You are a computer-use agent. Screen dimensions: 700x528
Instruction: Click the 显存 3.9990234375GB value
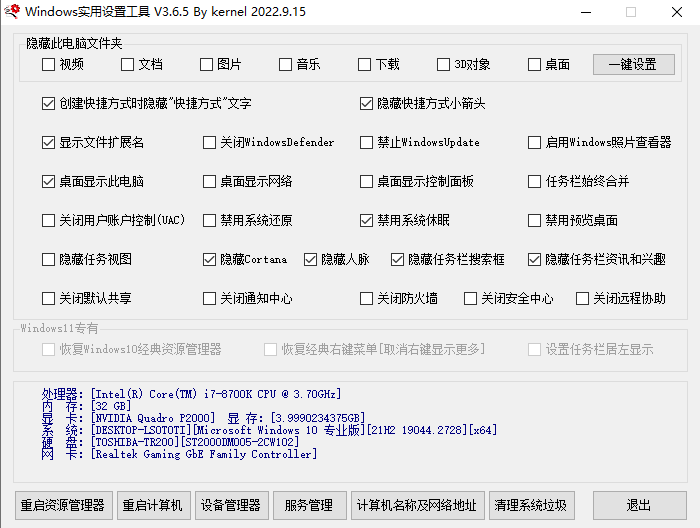click(318, 418)
